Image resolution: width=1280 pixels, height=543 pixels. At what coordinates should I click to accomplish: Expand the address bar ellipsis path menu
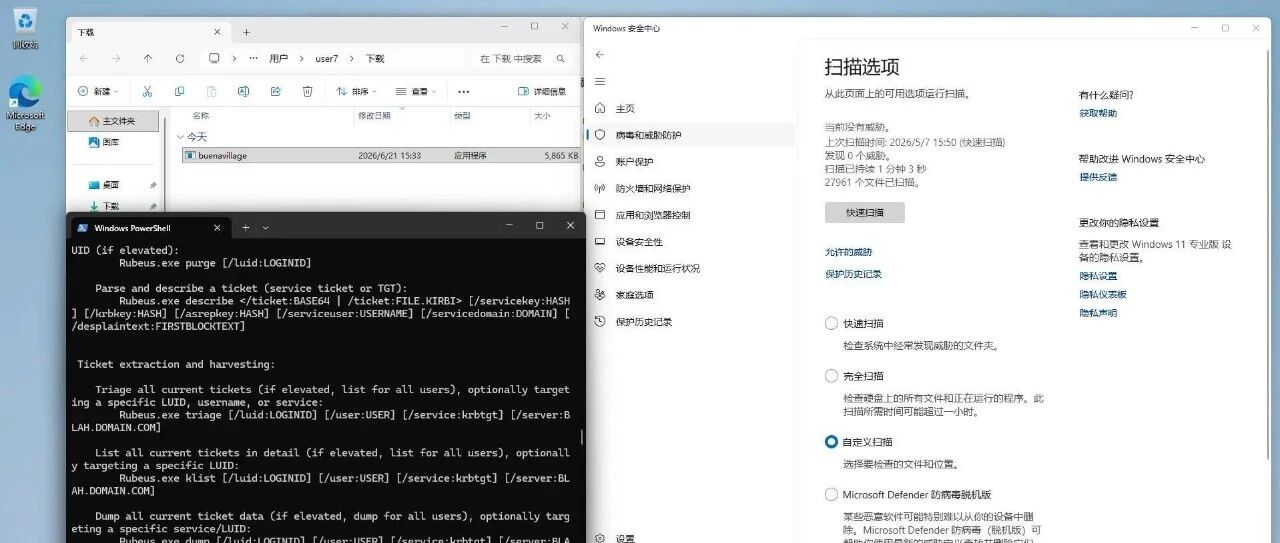pyautogui.click(x=253, y=59)
